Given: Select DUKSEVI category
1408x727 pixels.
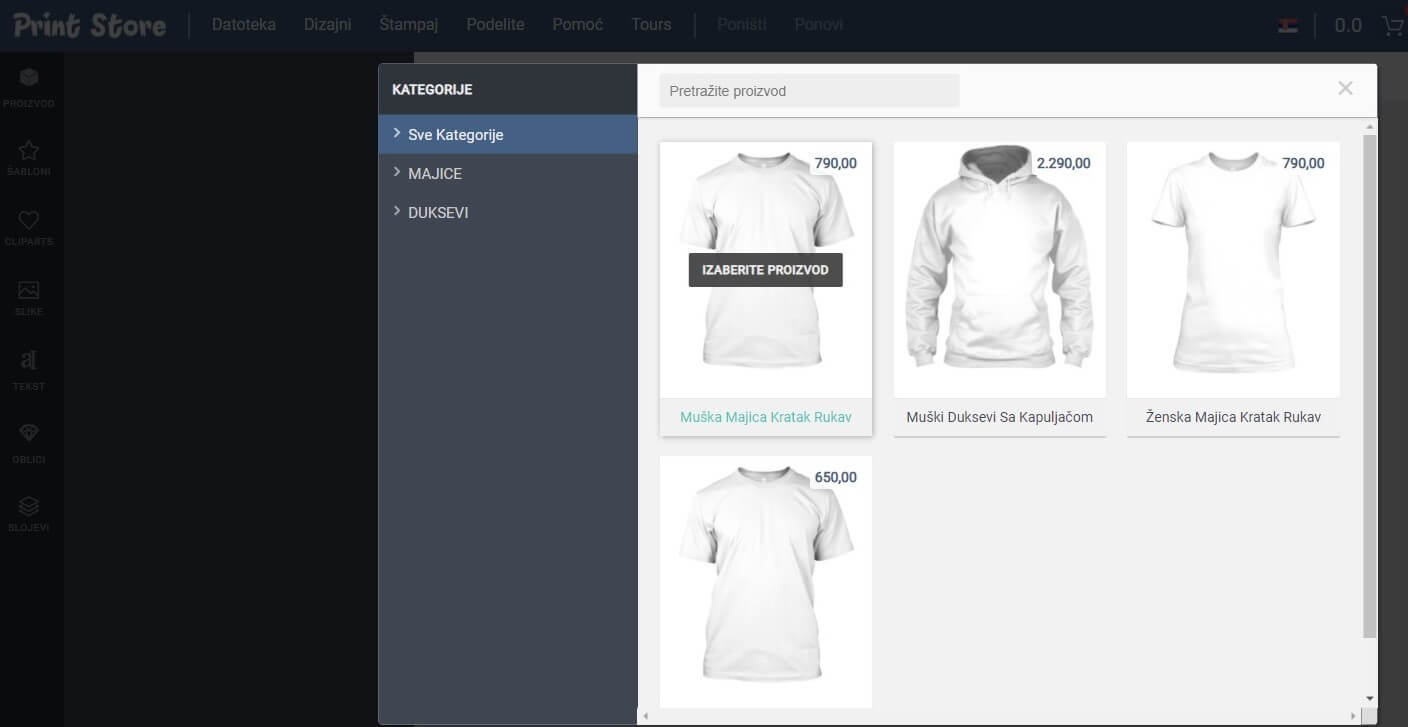Looking at the screenshot, I should (508, 212).
